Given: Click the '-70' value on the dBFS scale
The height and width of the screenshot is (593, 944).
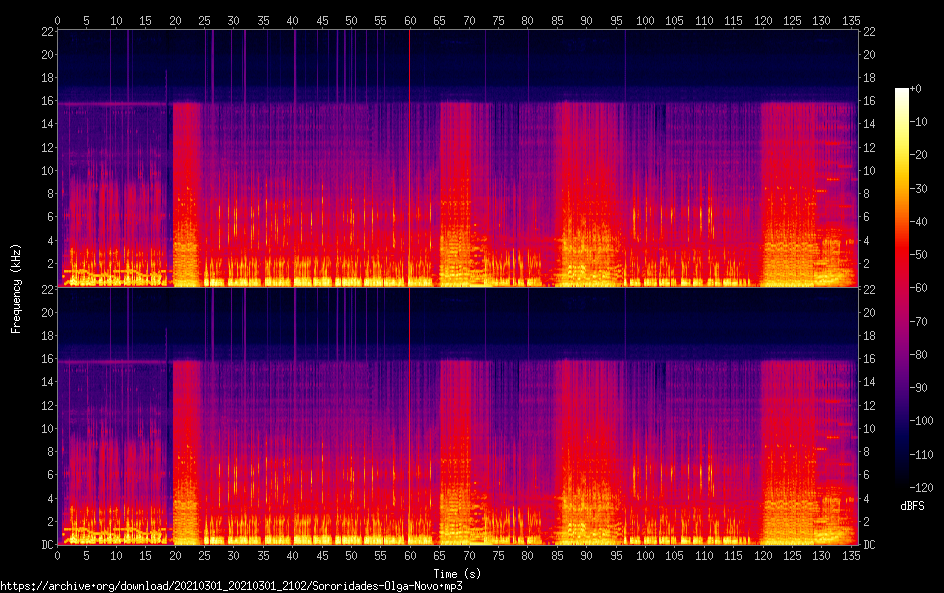Looking at the screenshot, I should [918, 321].
